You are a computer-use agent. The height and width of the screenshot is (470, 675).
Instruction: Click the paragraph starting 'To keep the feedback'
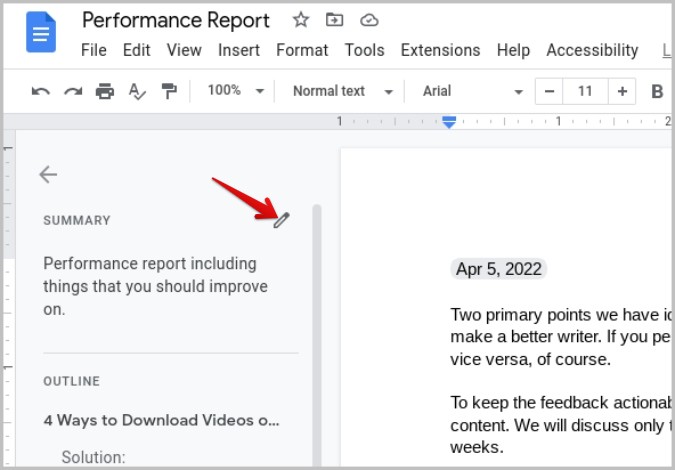click(x=560, y=425)
